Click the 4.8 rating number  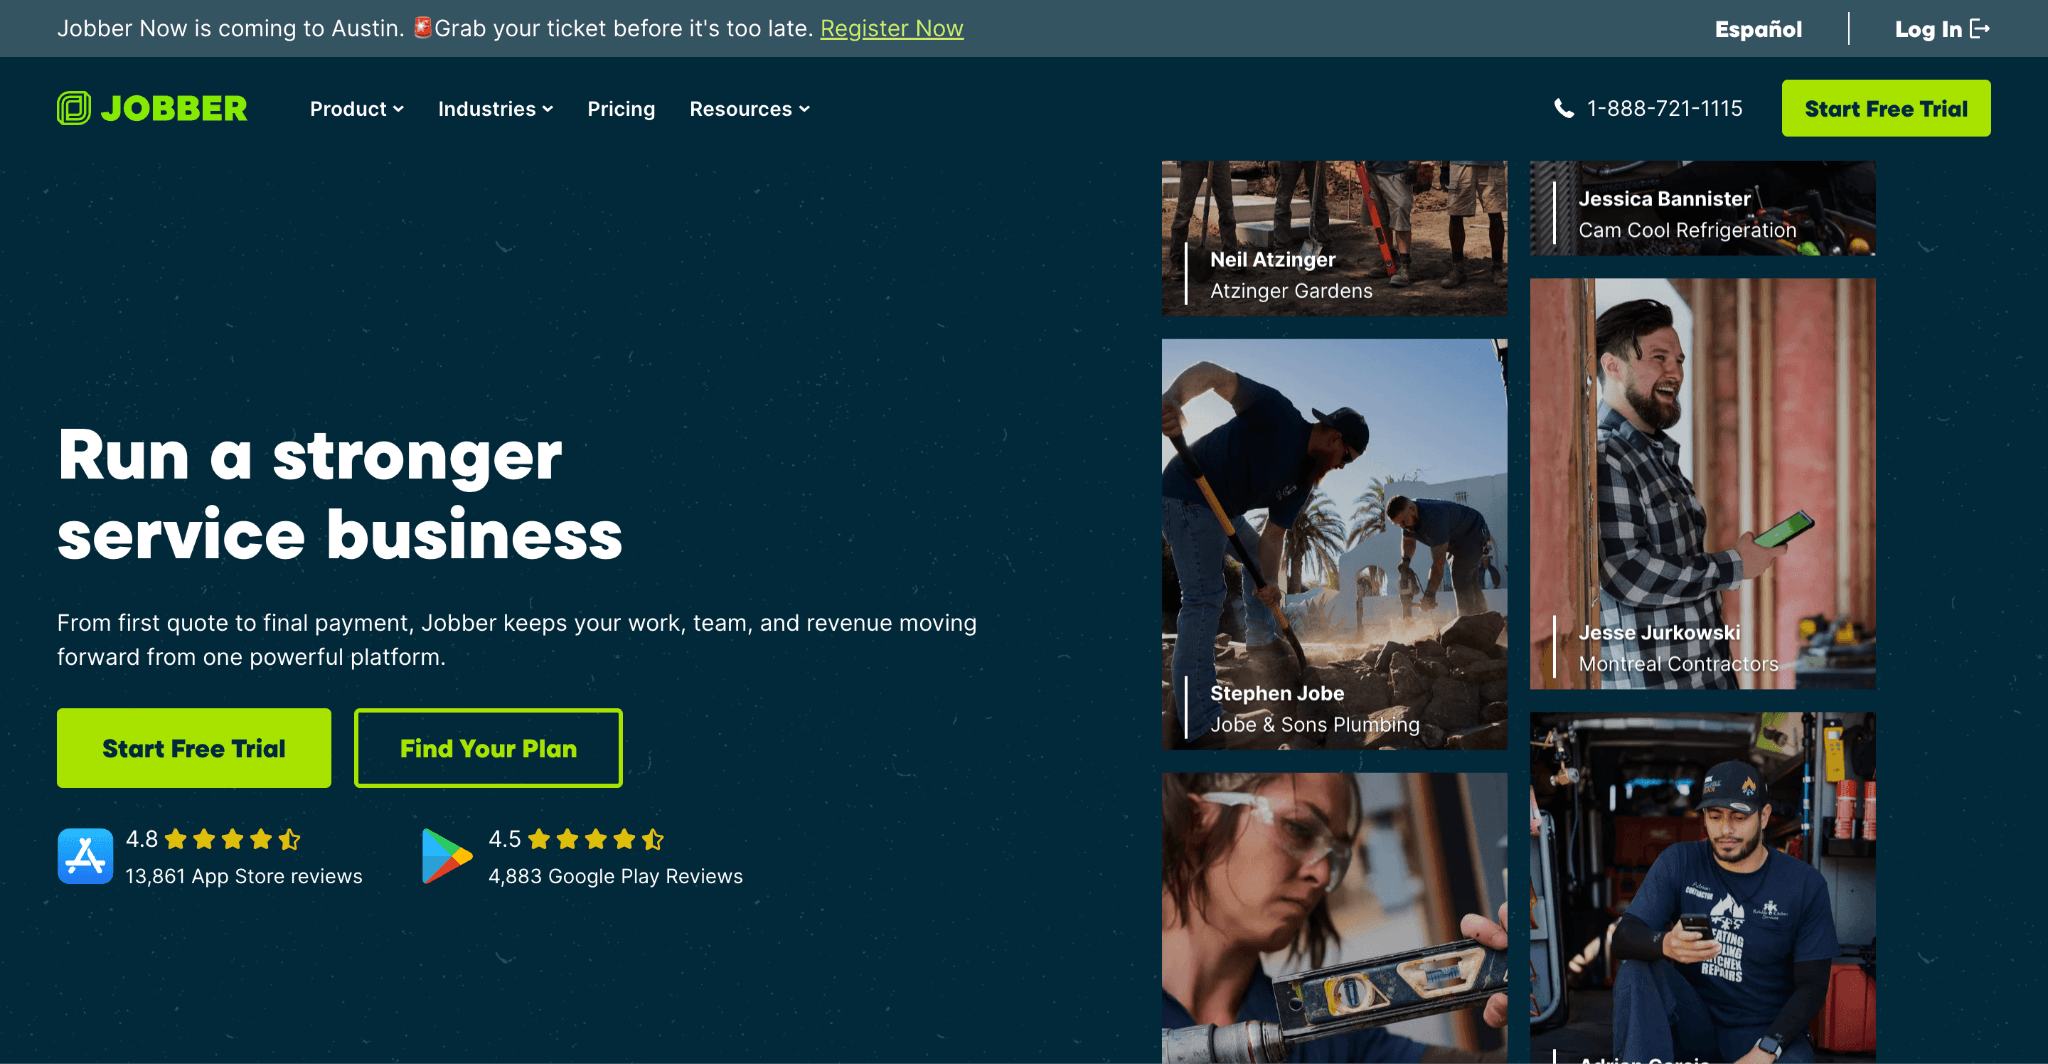coord(142,839)
